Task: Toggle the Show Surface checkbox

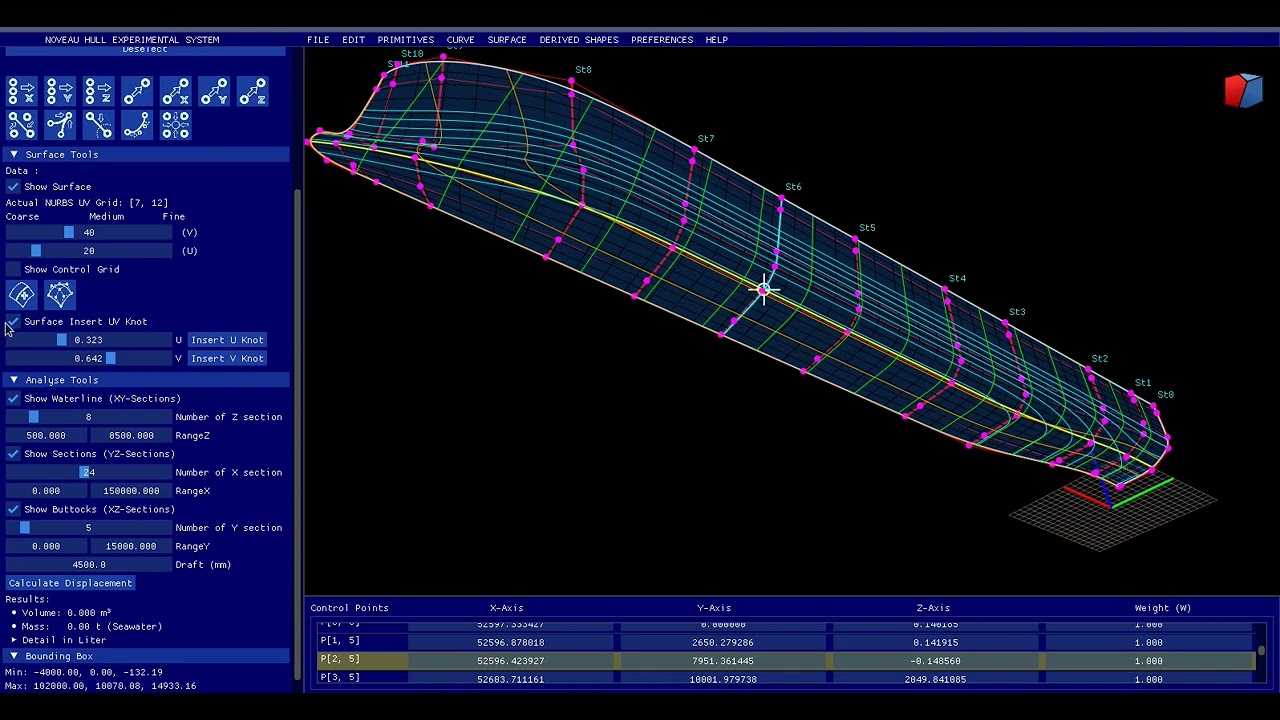Action: pyautogui.click(x=13, y=187)
